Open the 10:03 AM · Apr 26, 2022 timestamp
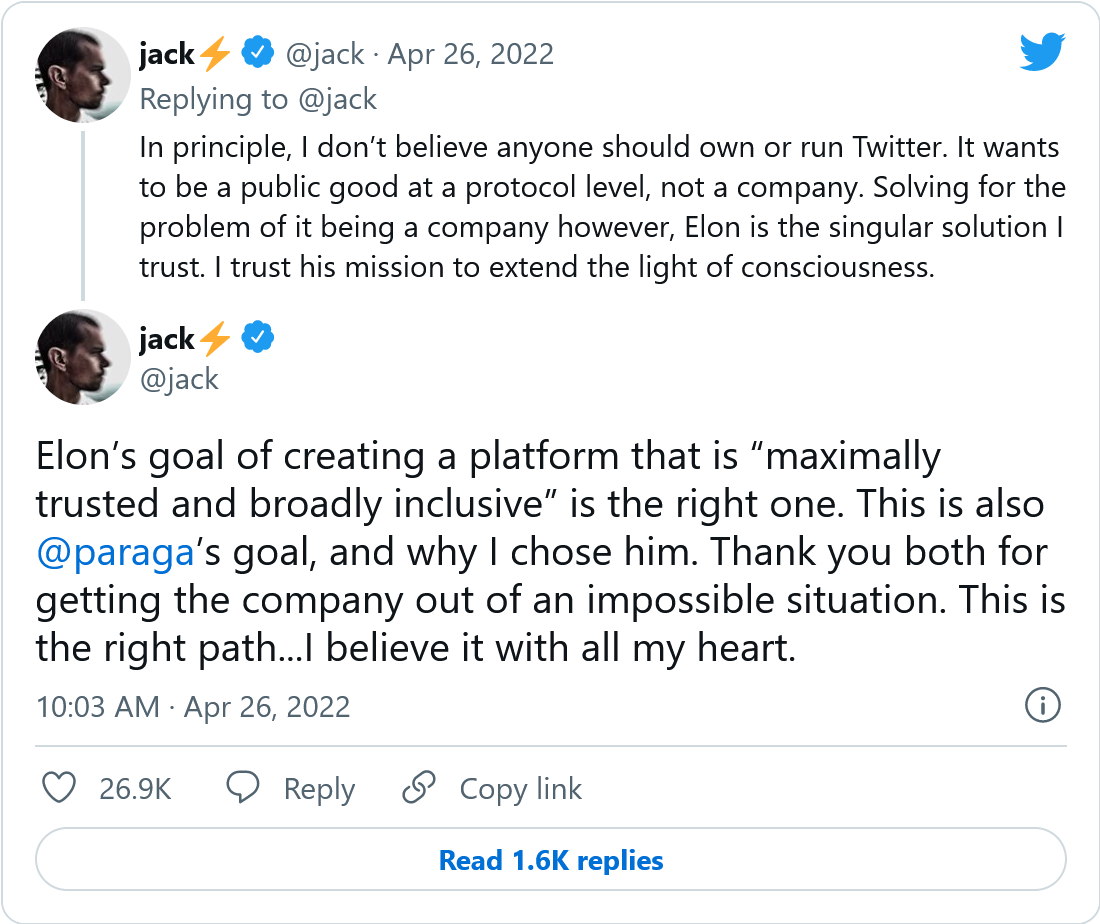1100x924 pixels. 193,707
